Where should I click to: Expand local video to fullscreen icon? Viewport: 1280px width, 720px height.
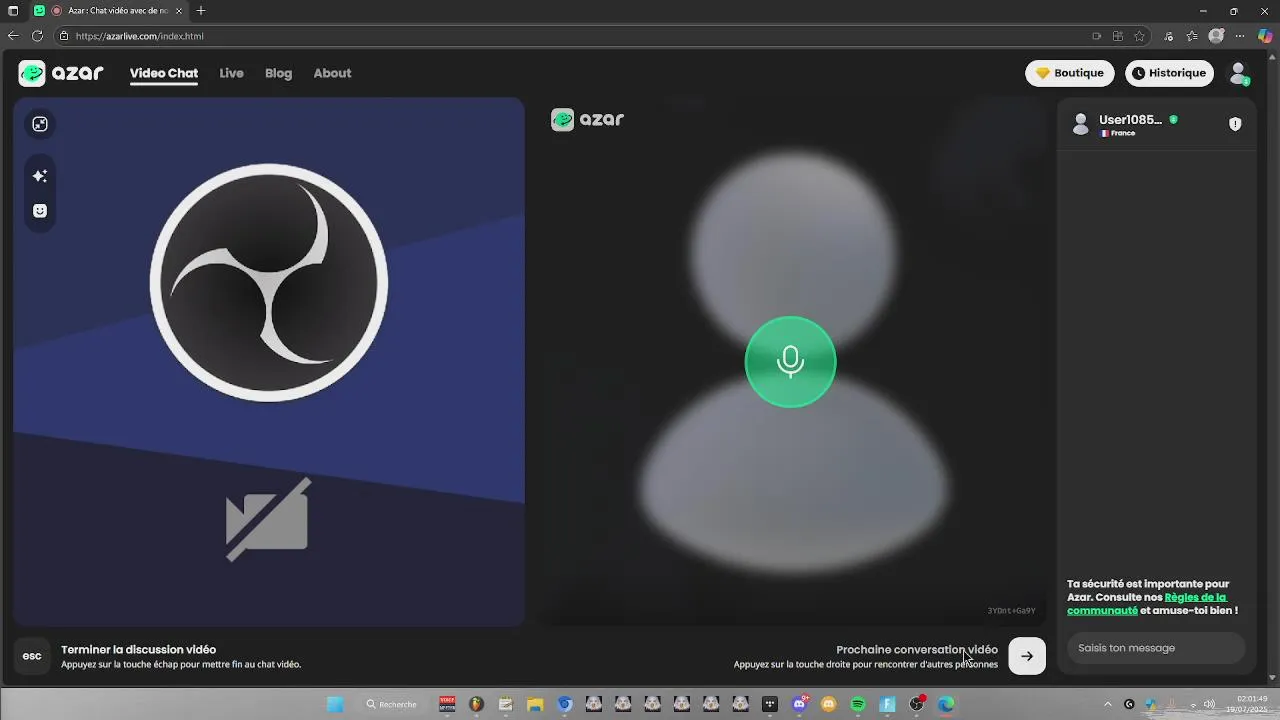(x=40, y=124)
